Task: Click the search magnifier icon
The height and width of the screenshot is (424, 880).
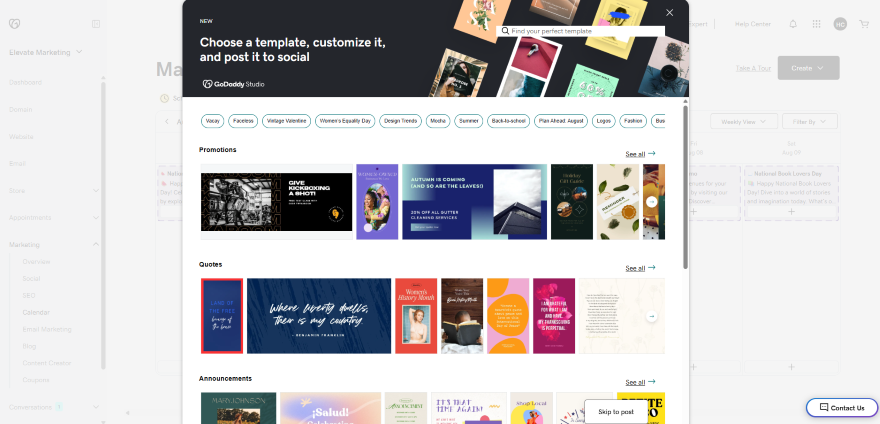Action: point(506,31)
